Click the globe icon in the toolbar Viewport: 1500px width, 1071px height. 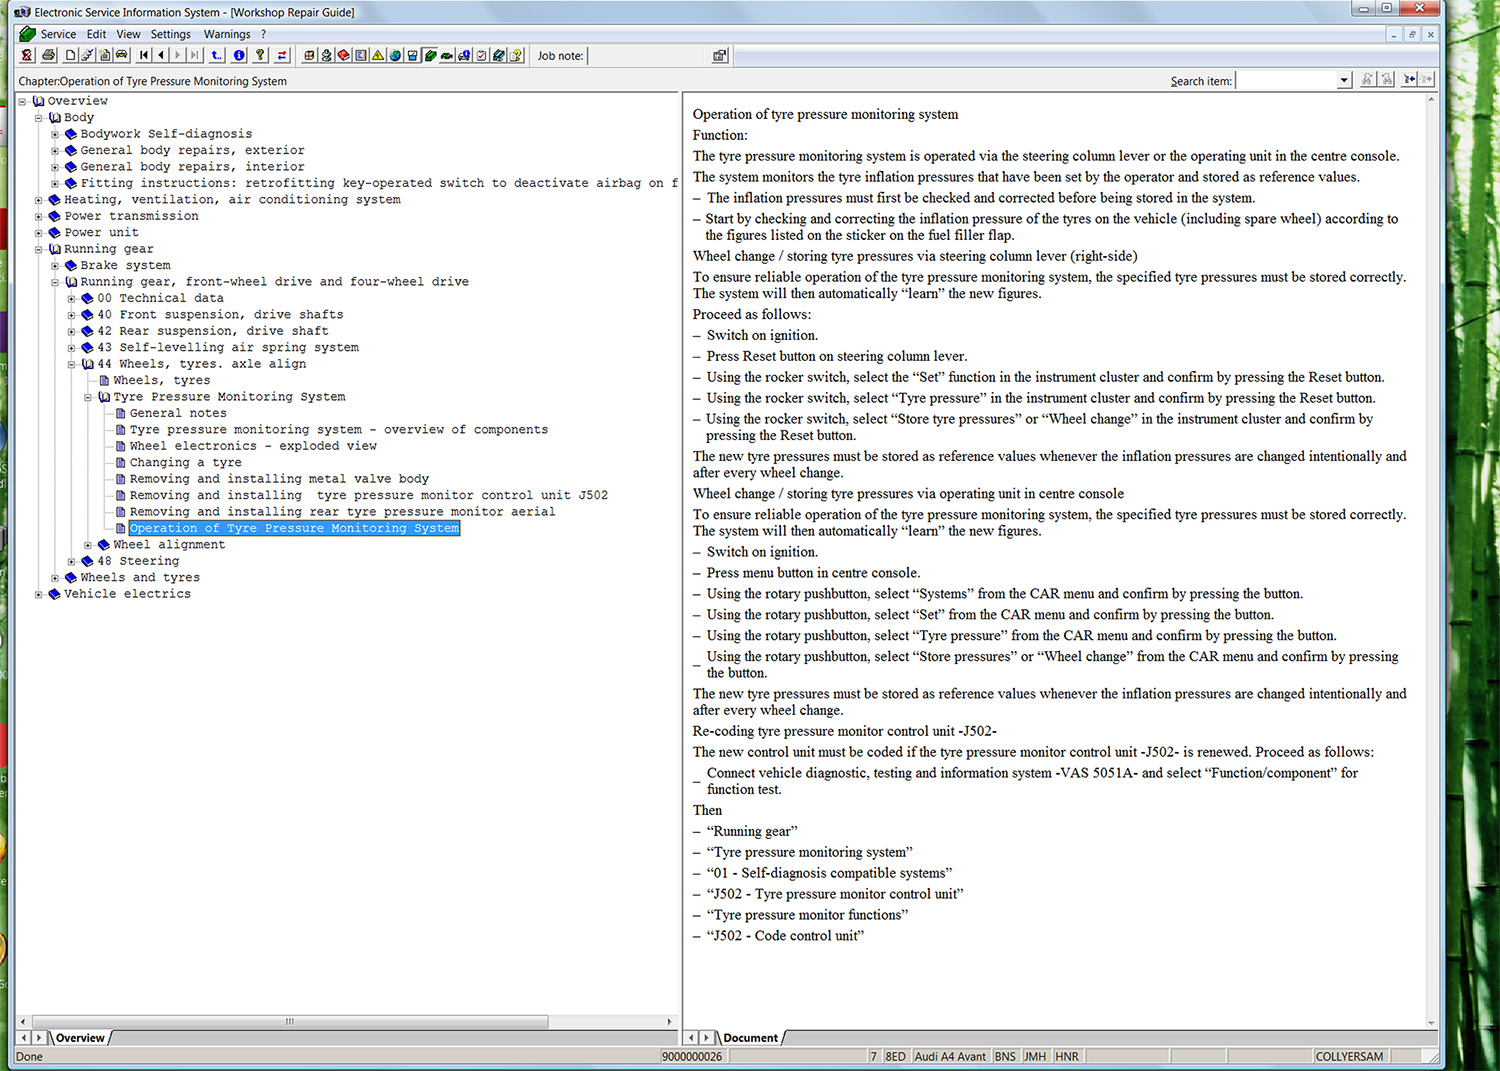click(x=395, y=56)
